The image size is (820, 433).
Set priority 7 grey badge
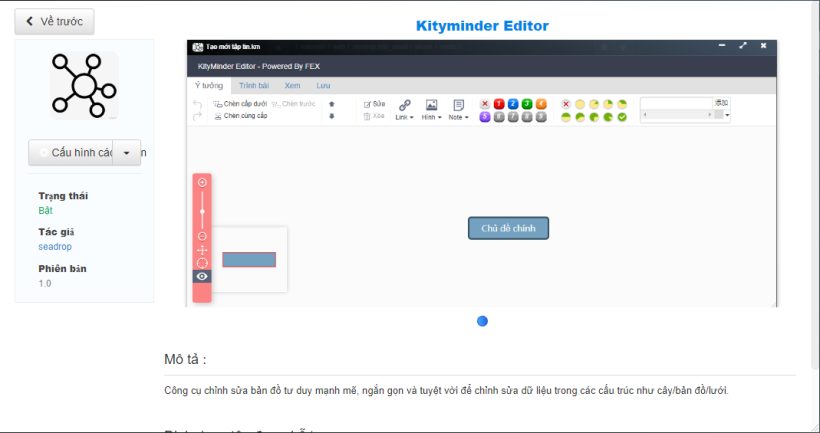click(514, 117)
